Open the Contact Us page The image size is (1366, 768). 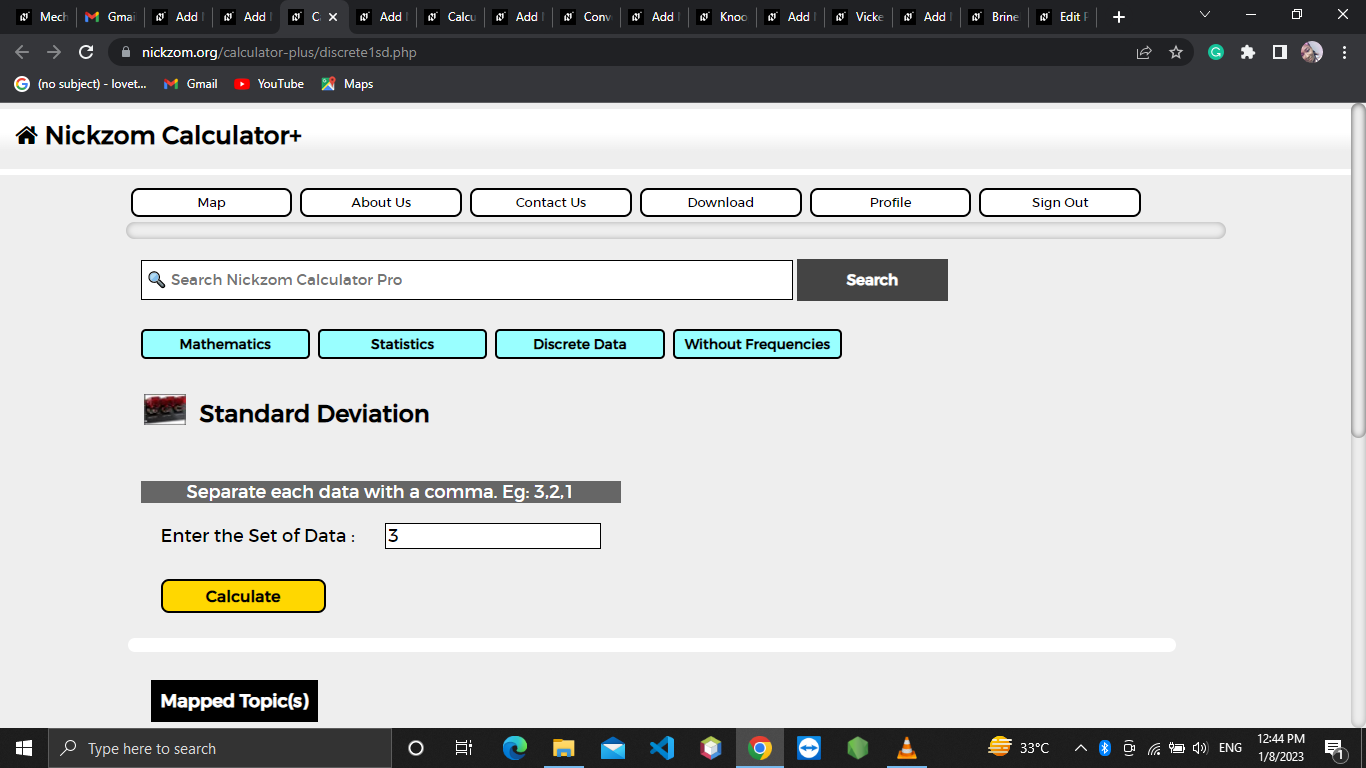click(x=551, y=202)
